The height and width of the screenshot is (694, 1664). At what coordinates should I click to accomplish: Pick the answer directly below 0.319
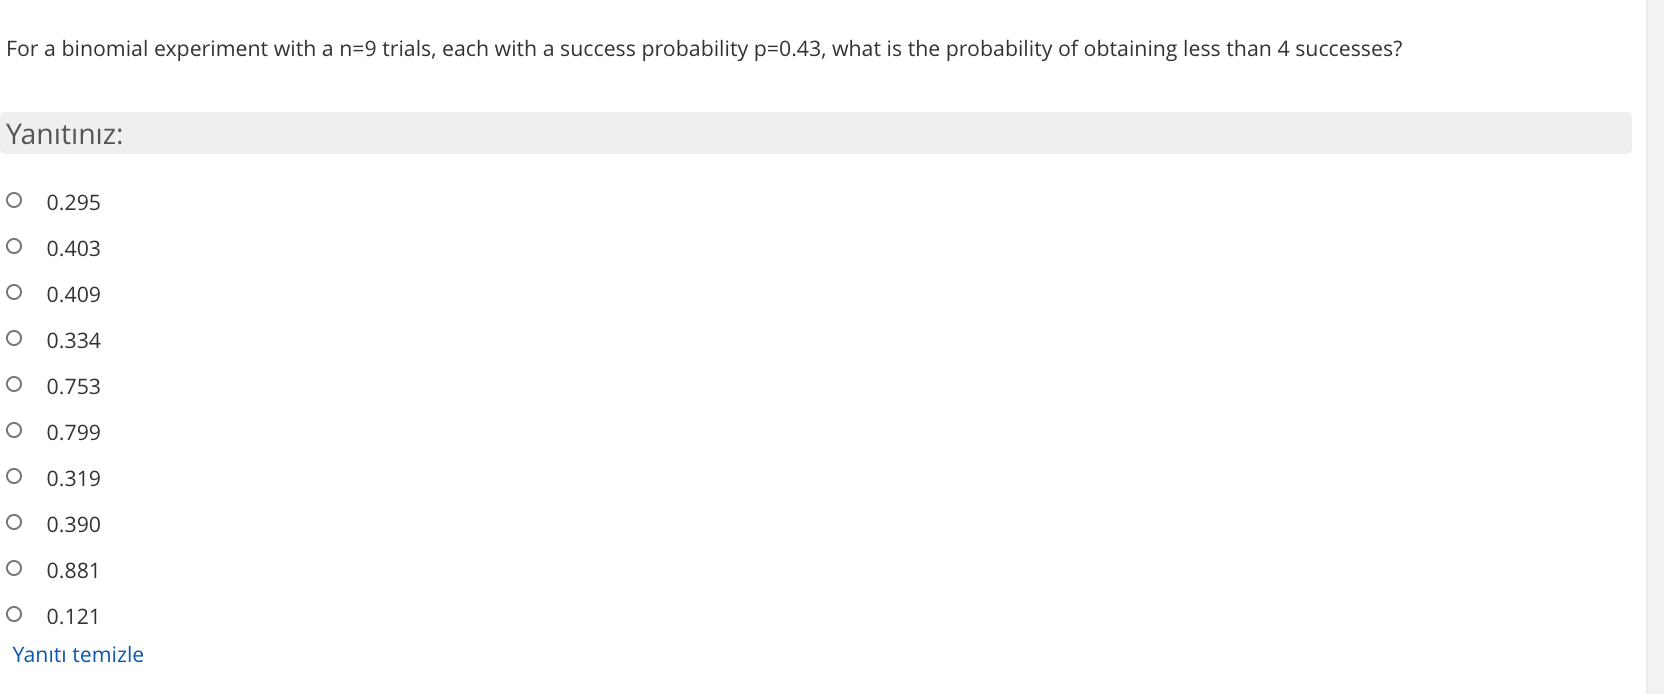[14, 521]
